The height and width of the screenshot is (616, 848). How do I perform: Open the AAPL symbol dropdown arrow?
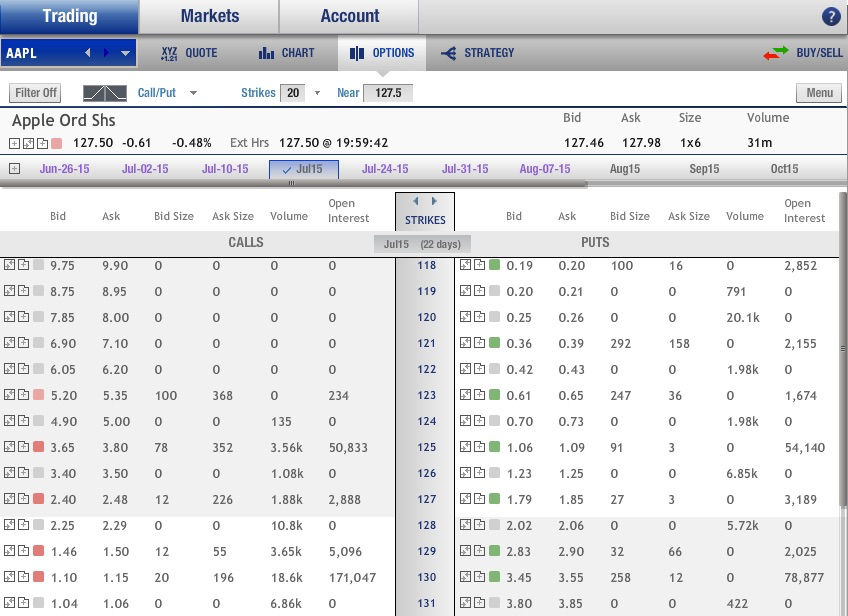[125, 53]
